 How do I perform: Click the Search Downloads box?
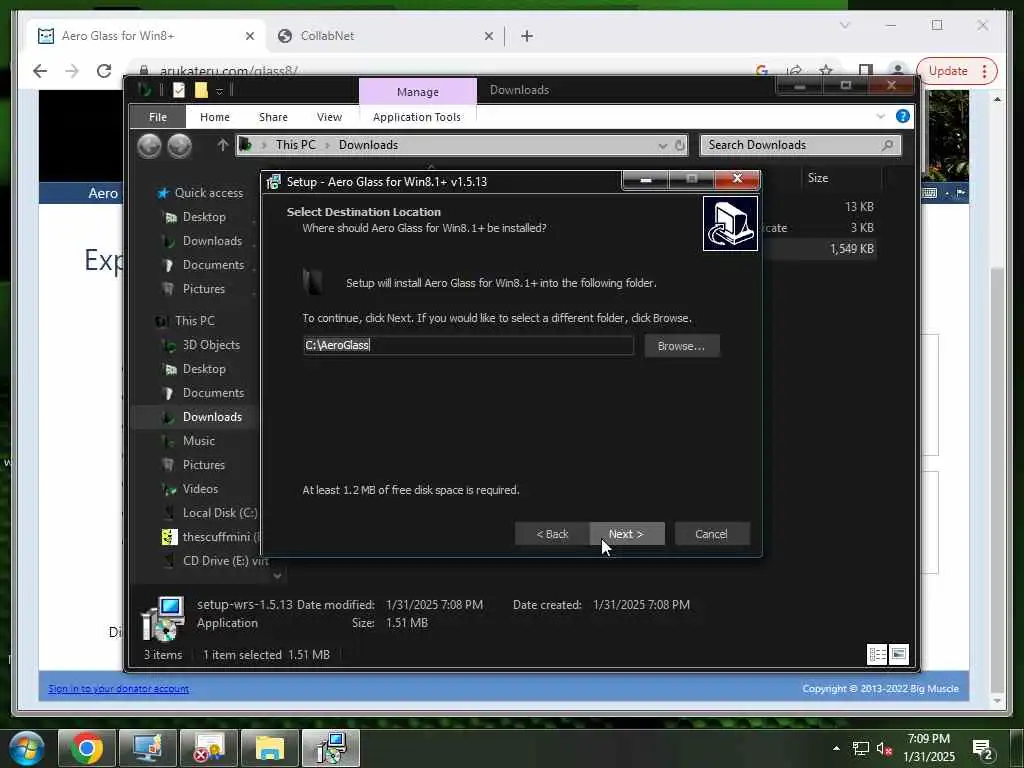click(x=801, y=145)
